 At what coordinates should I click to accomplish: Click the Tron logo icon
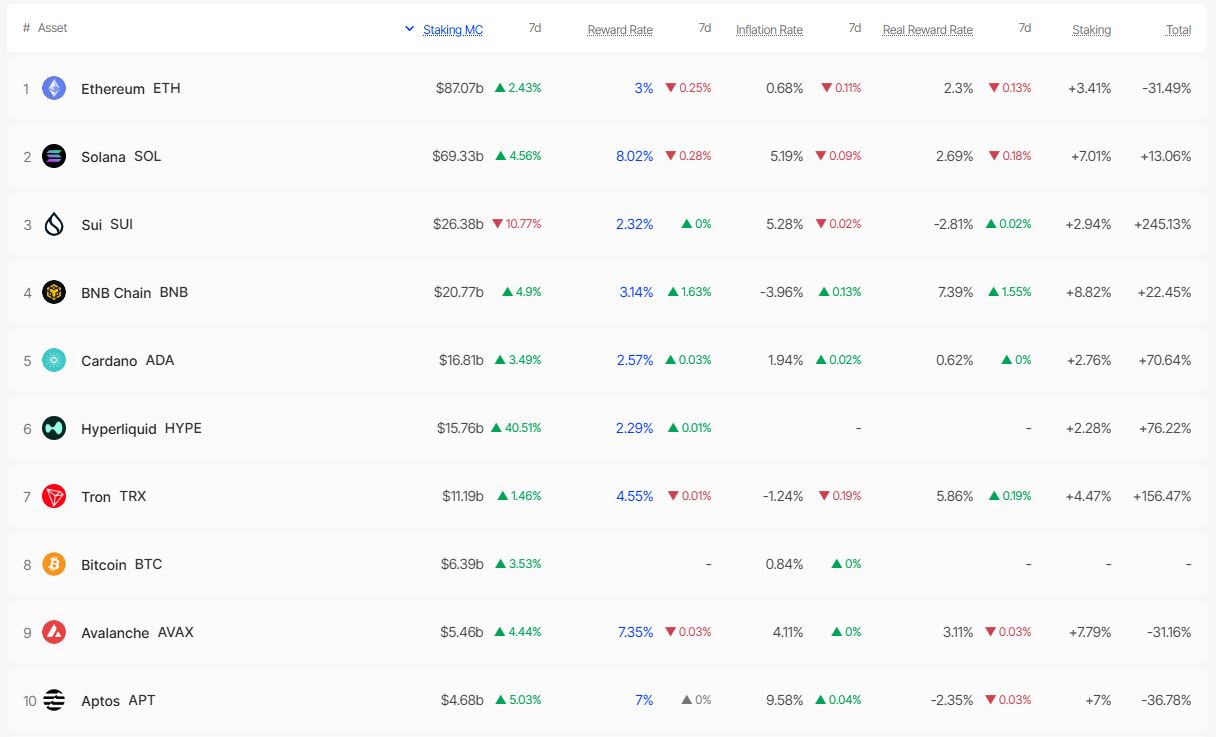pos(54,496)
